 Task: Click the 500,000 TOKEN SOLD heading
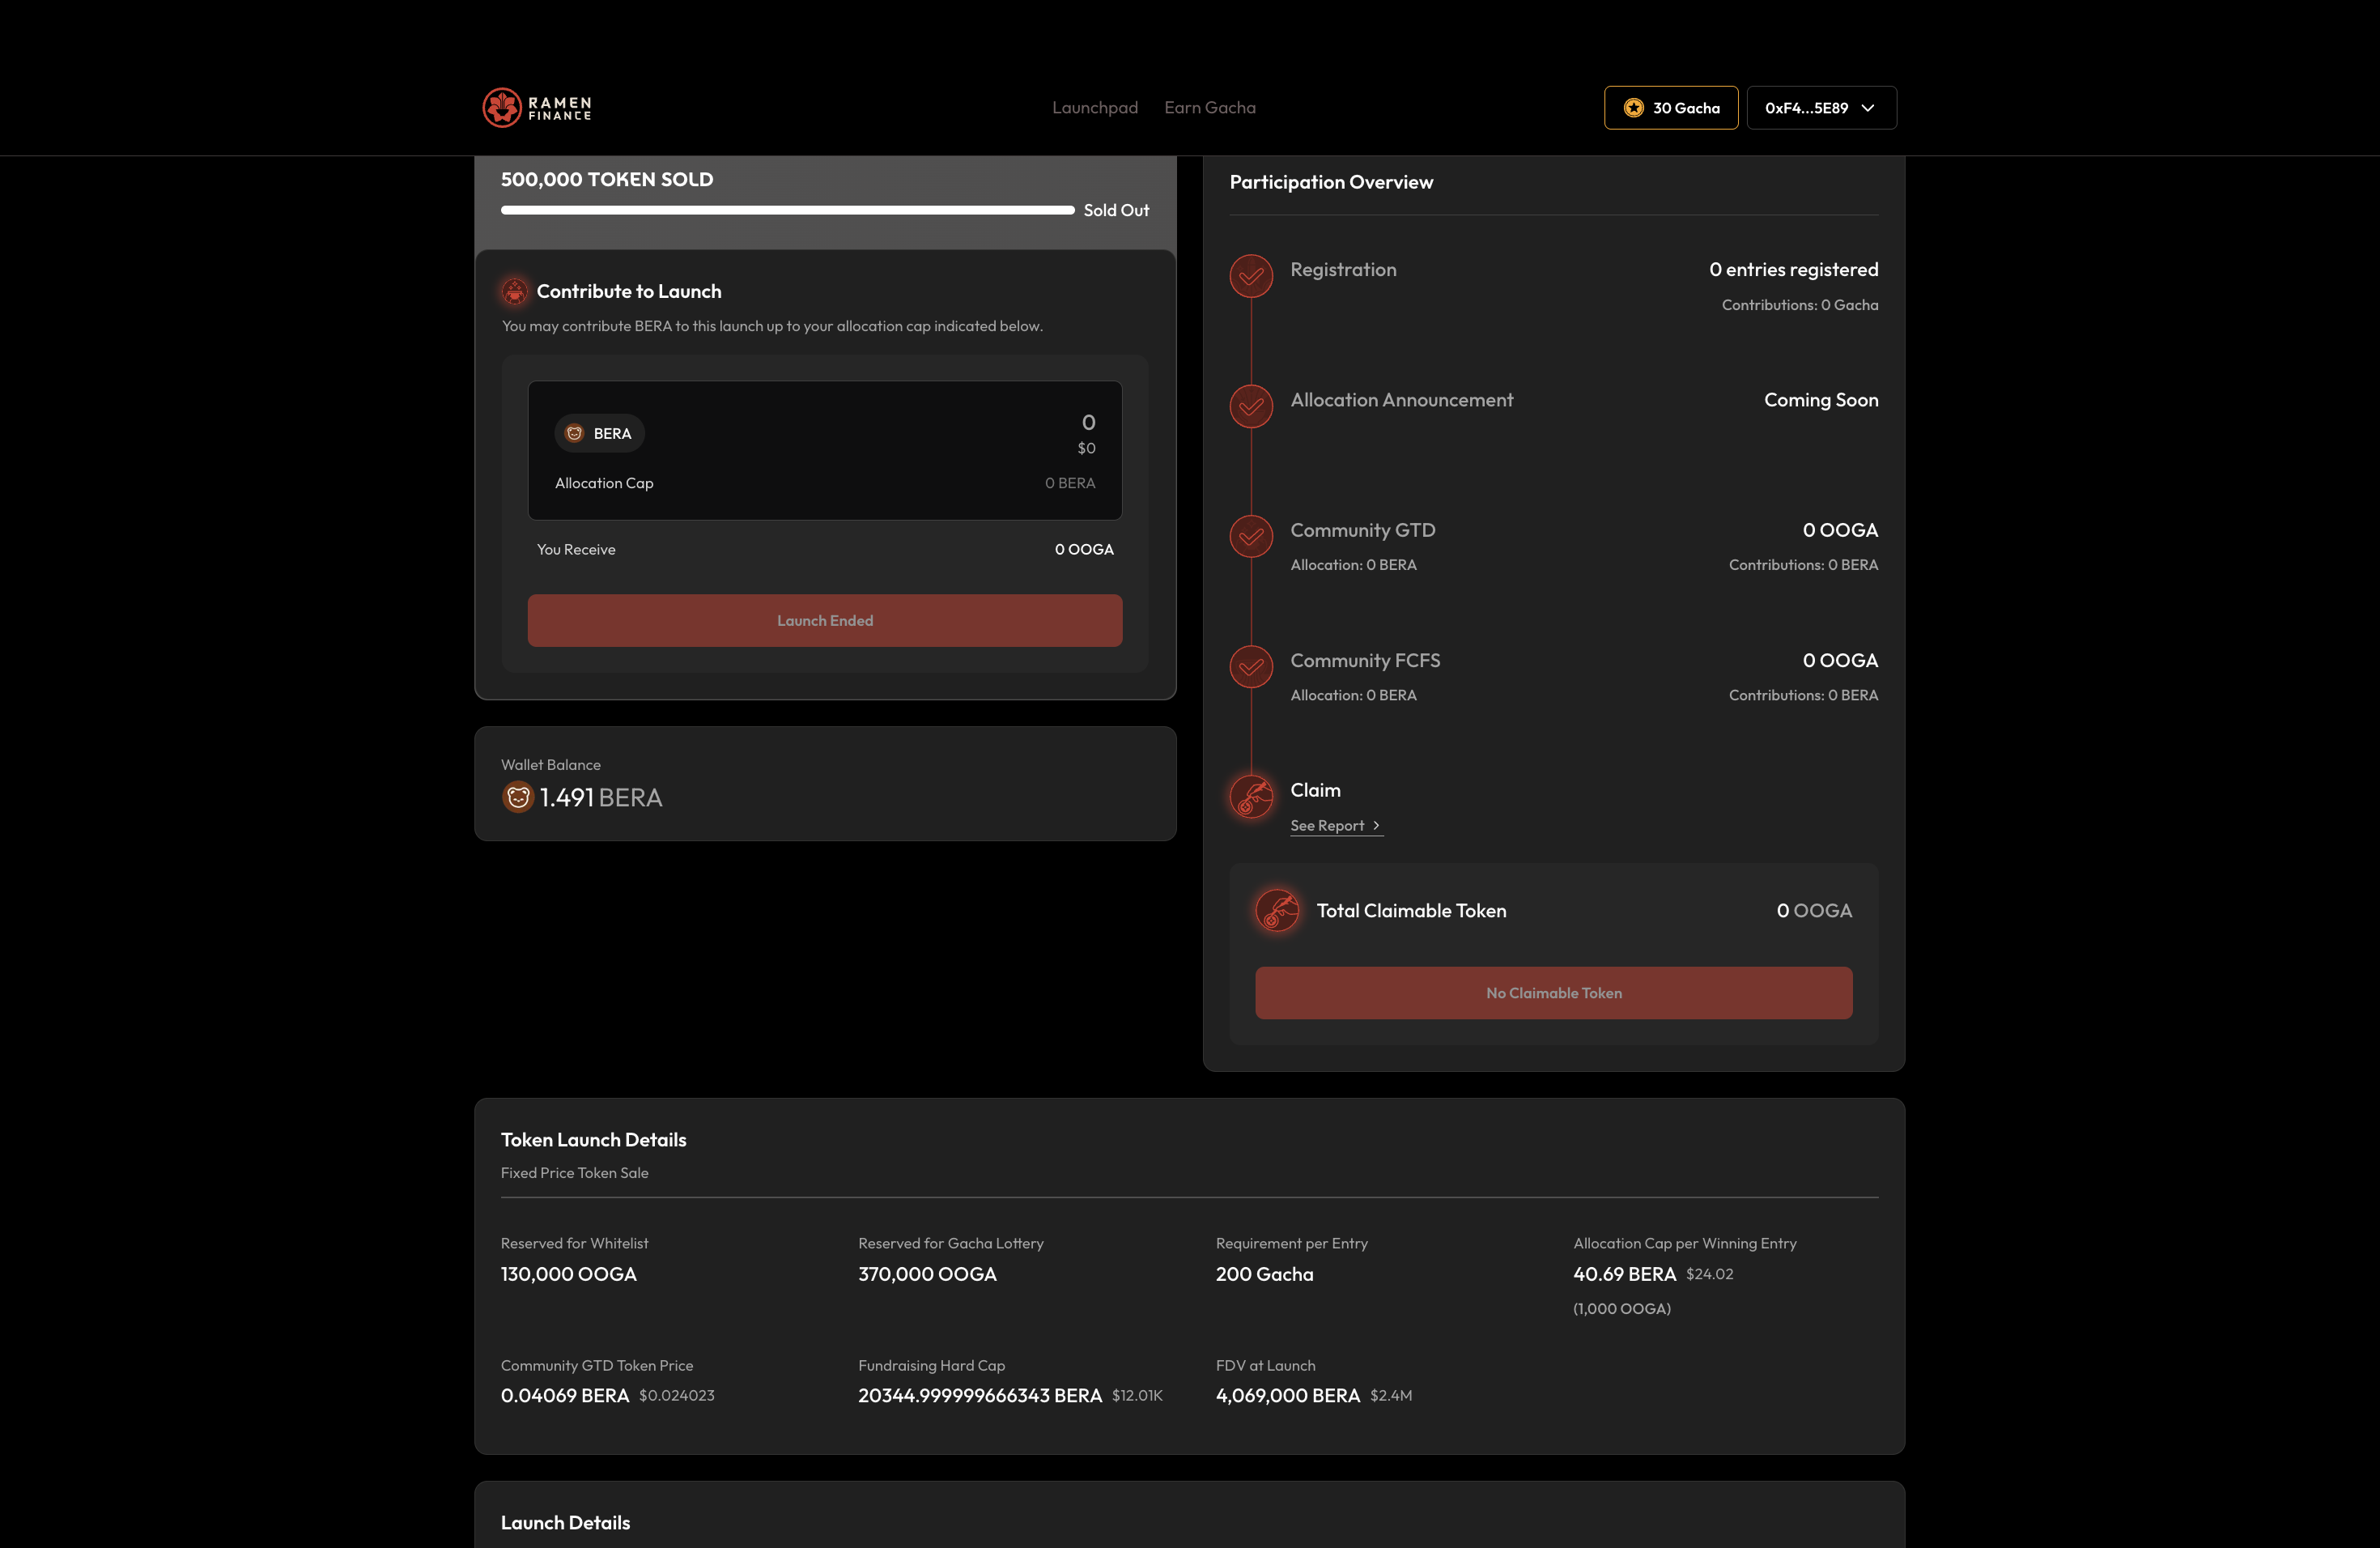coord(606,179)
